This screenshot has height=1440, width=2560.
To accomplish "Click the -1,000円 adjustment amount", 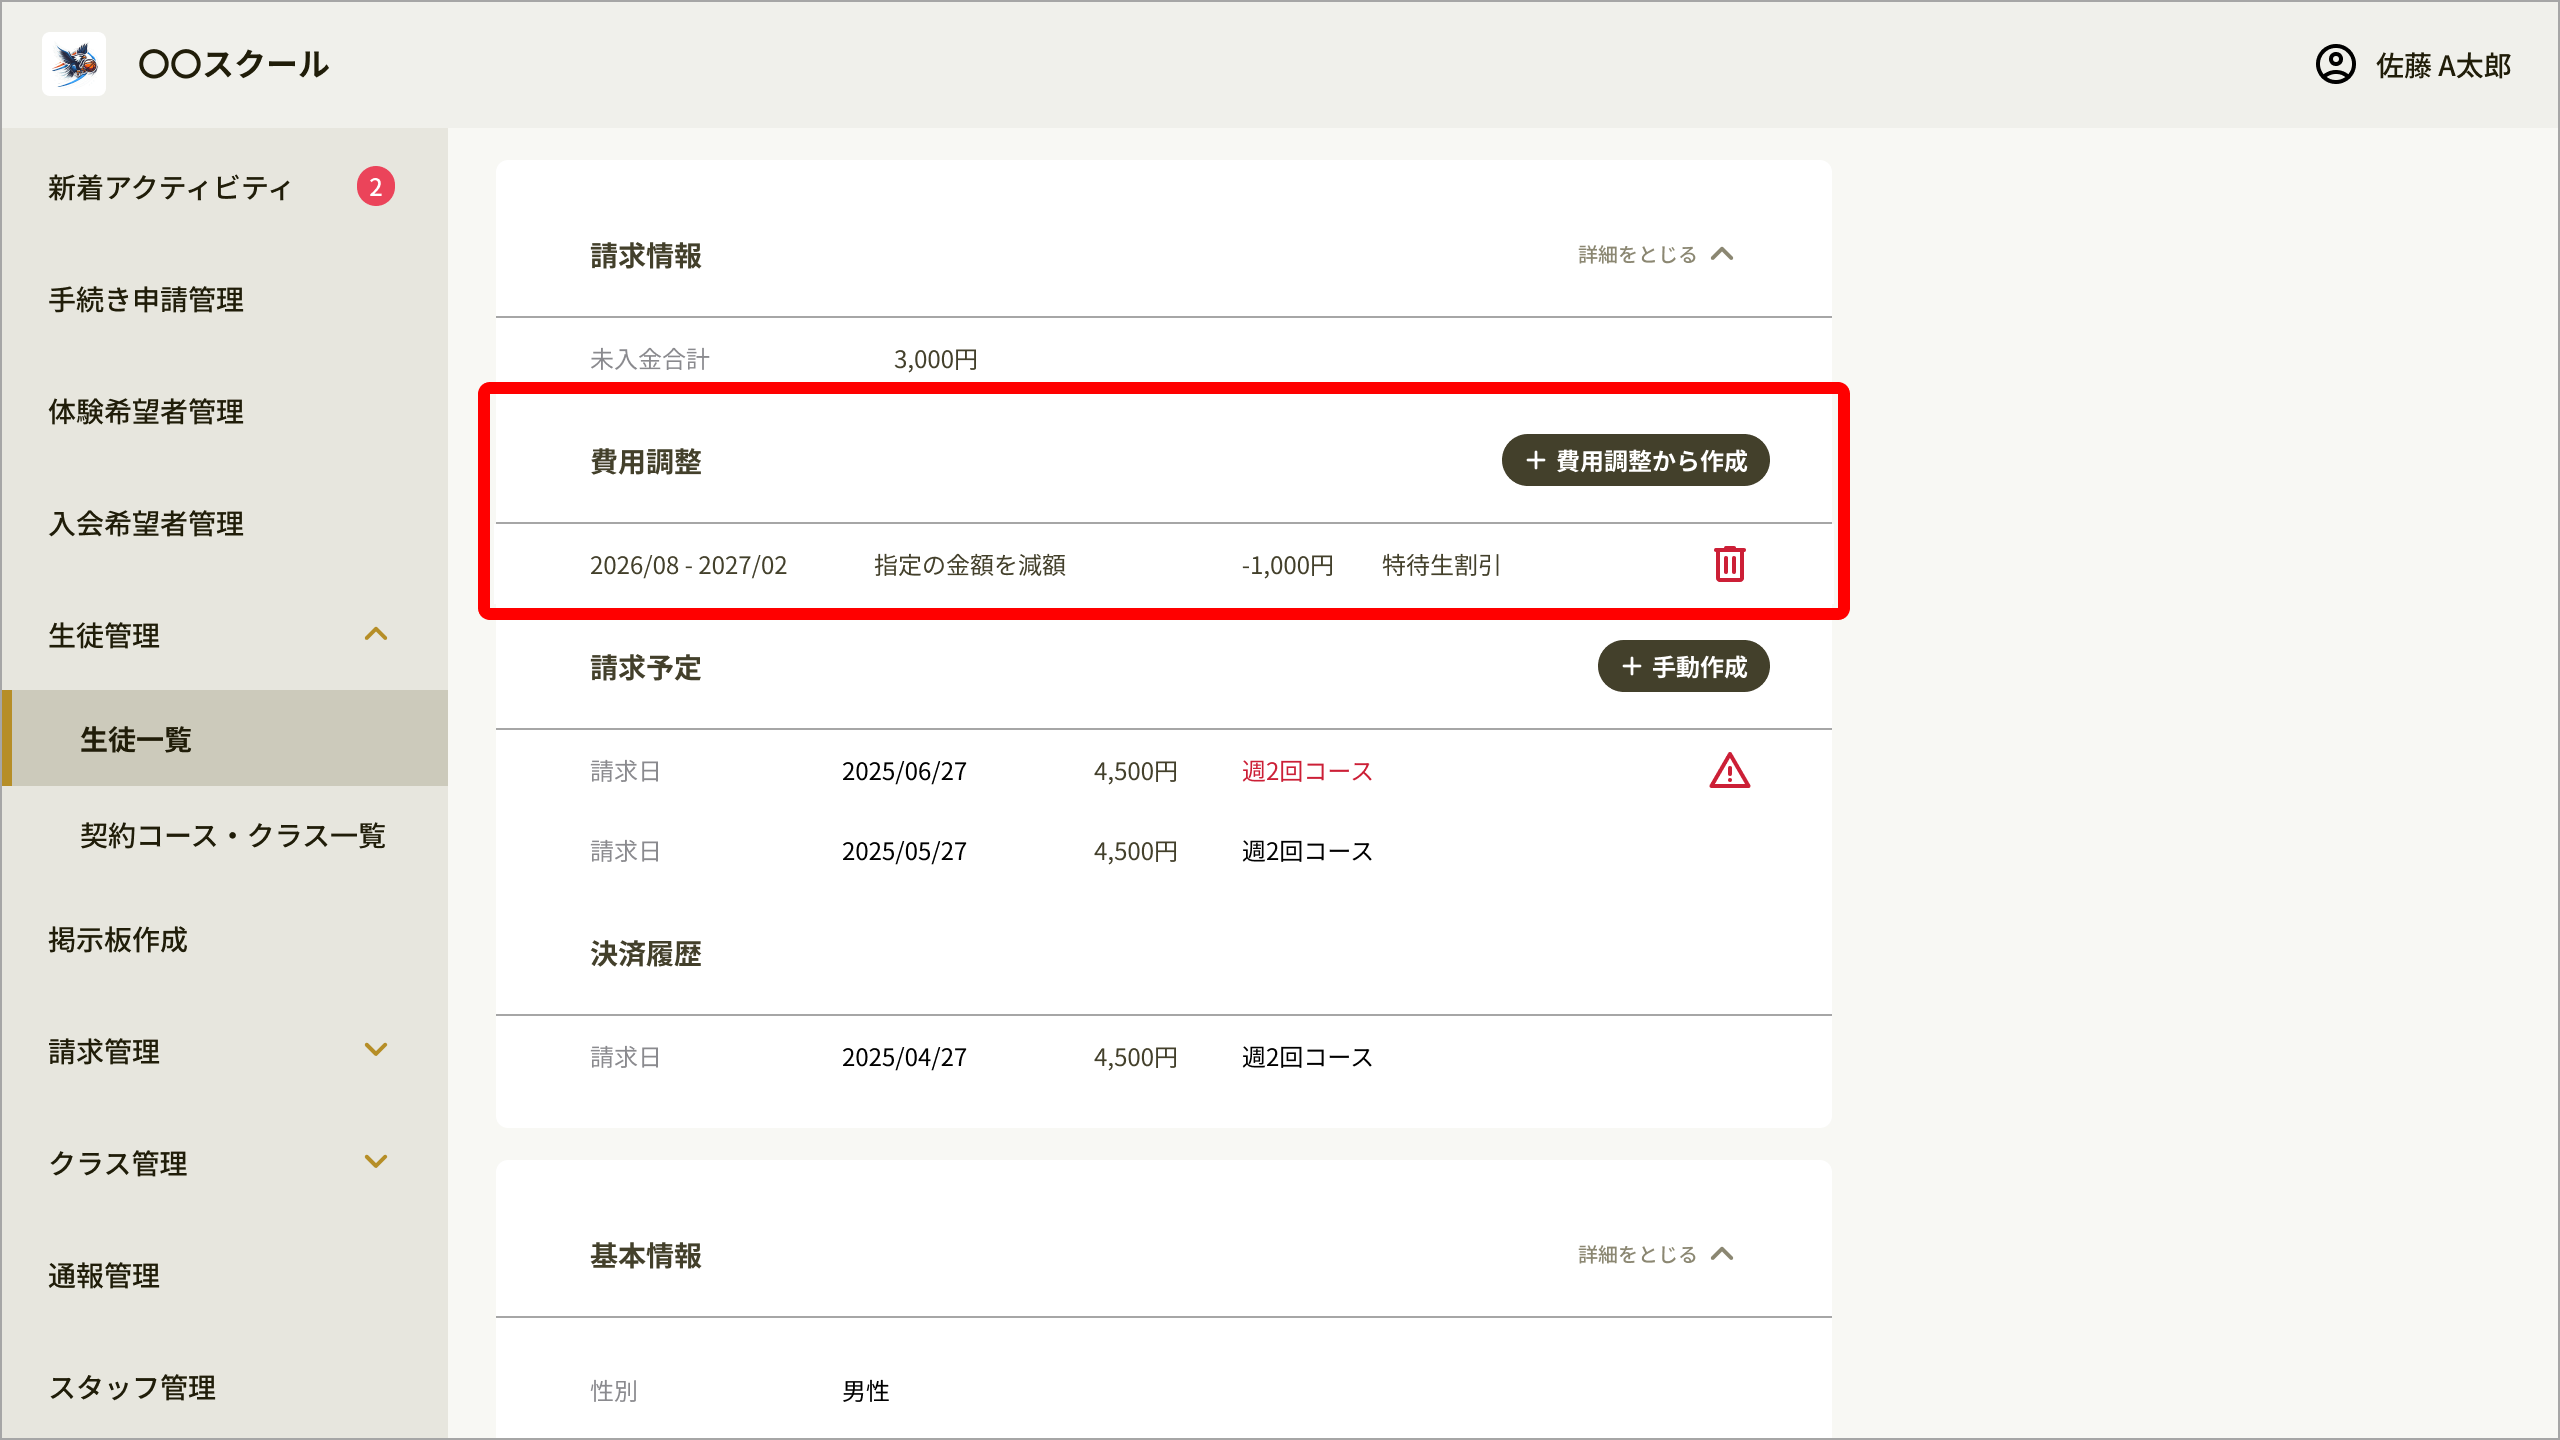I will 1287,565.
